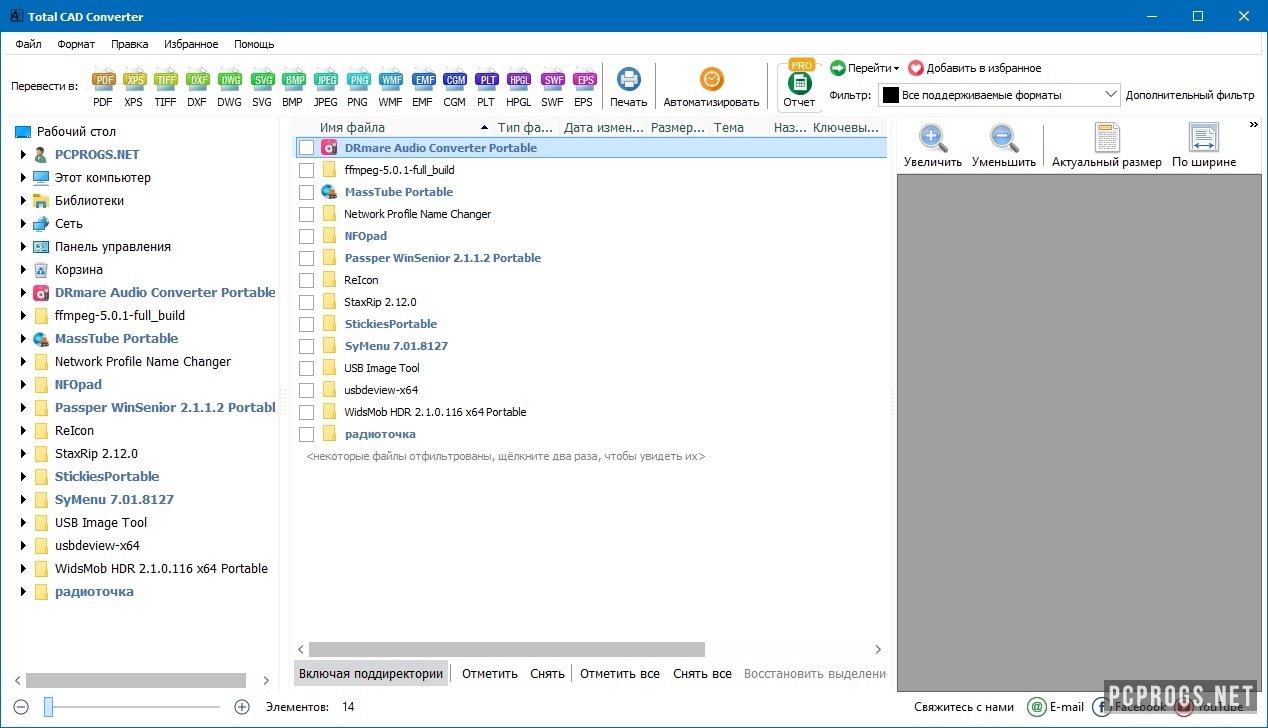Open the Помощь menu
This screenshot has height=728, width=1268.
click(254, 44)
